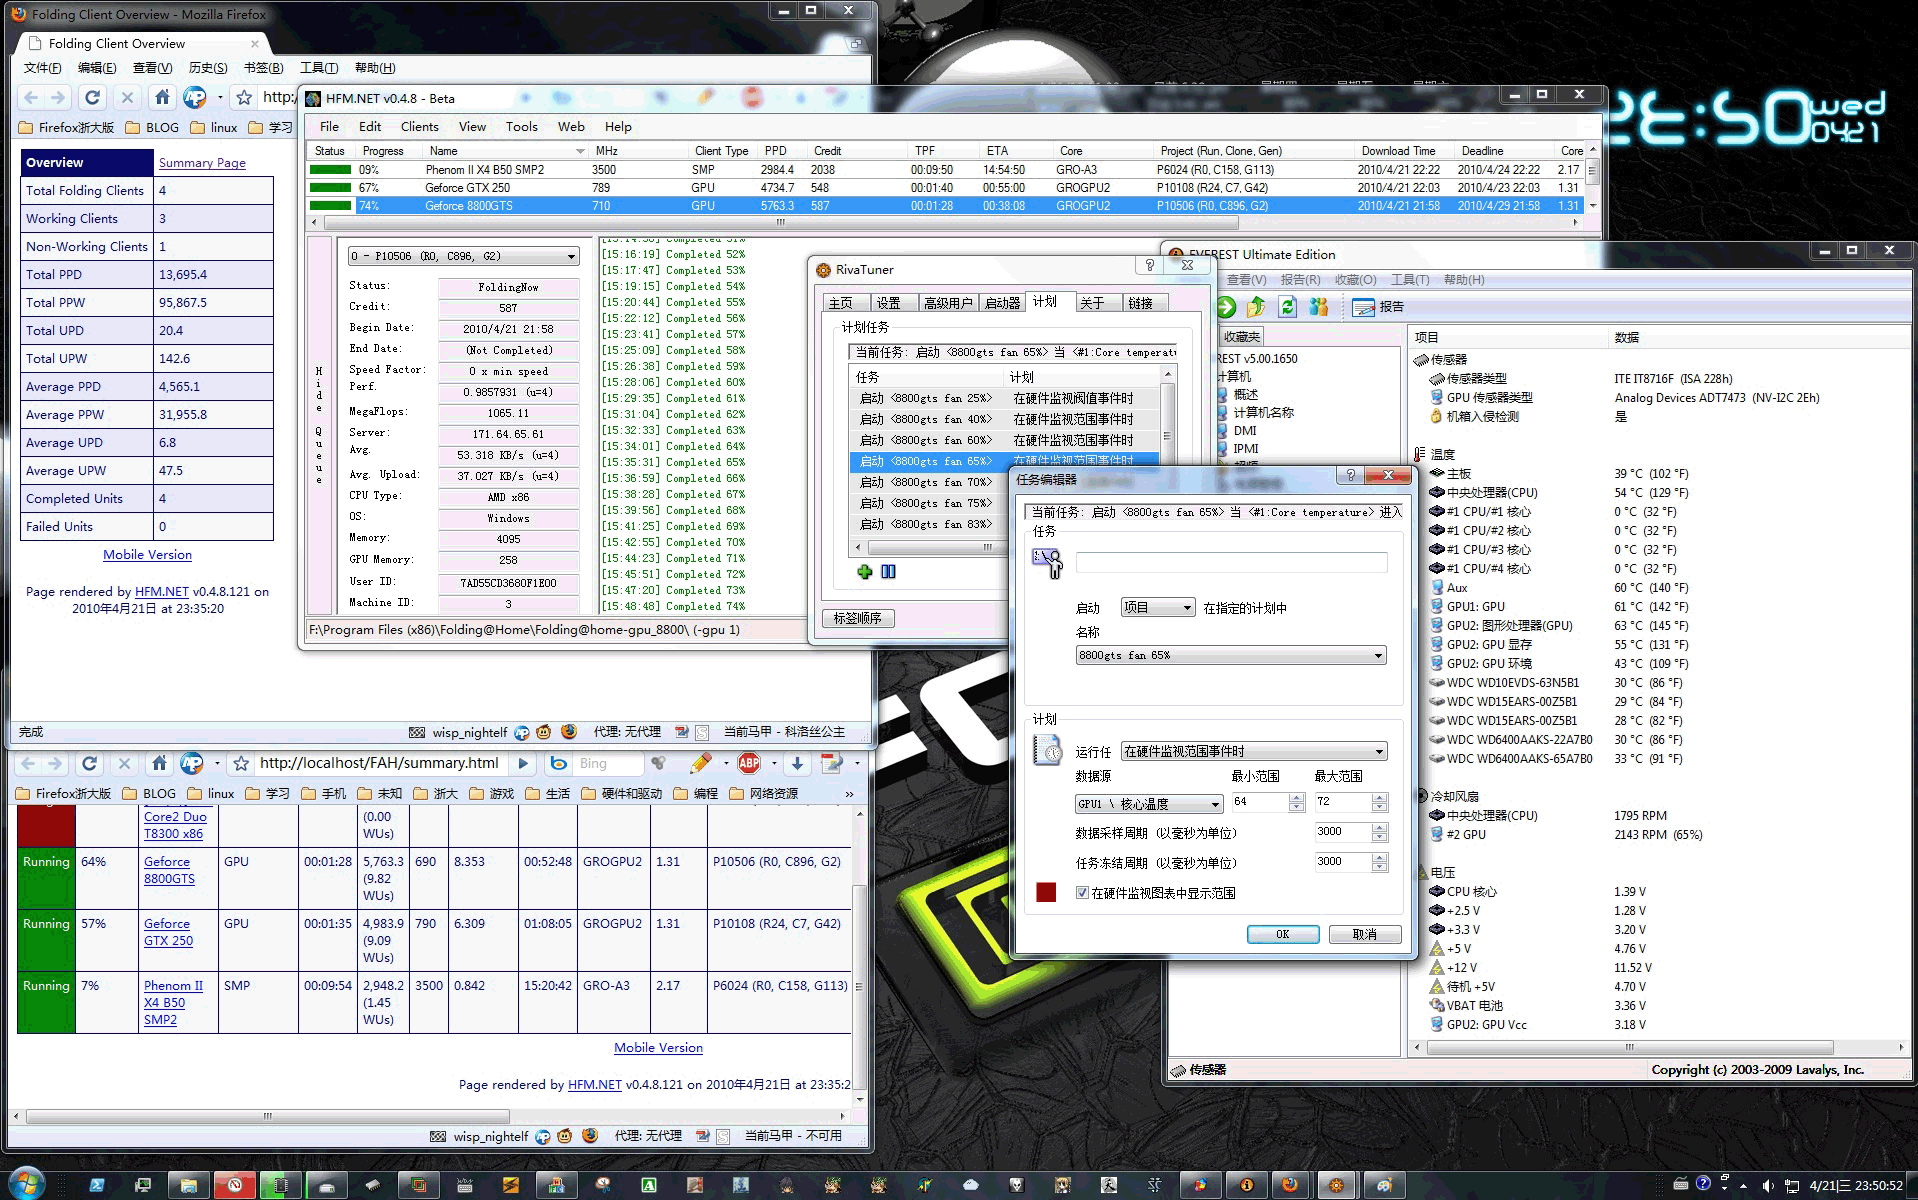Click the go arrow next to the localhost URL

click(522, 763)
